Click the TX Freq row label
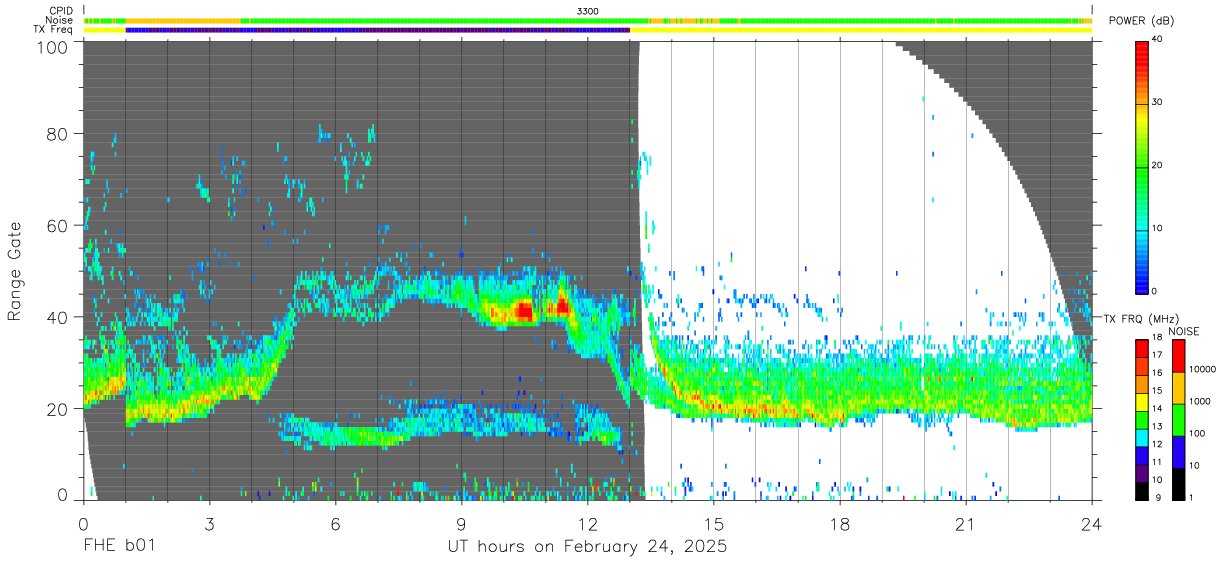The height and width of the screenshot is (567, 1228). pyautogui.click(x=54, y=29)
